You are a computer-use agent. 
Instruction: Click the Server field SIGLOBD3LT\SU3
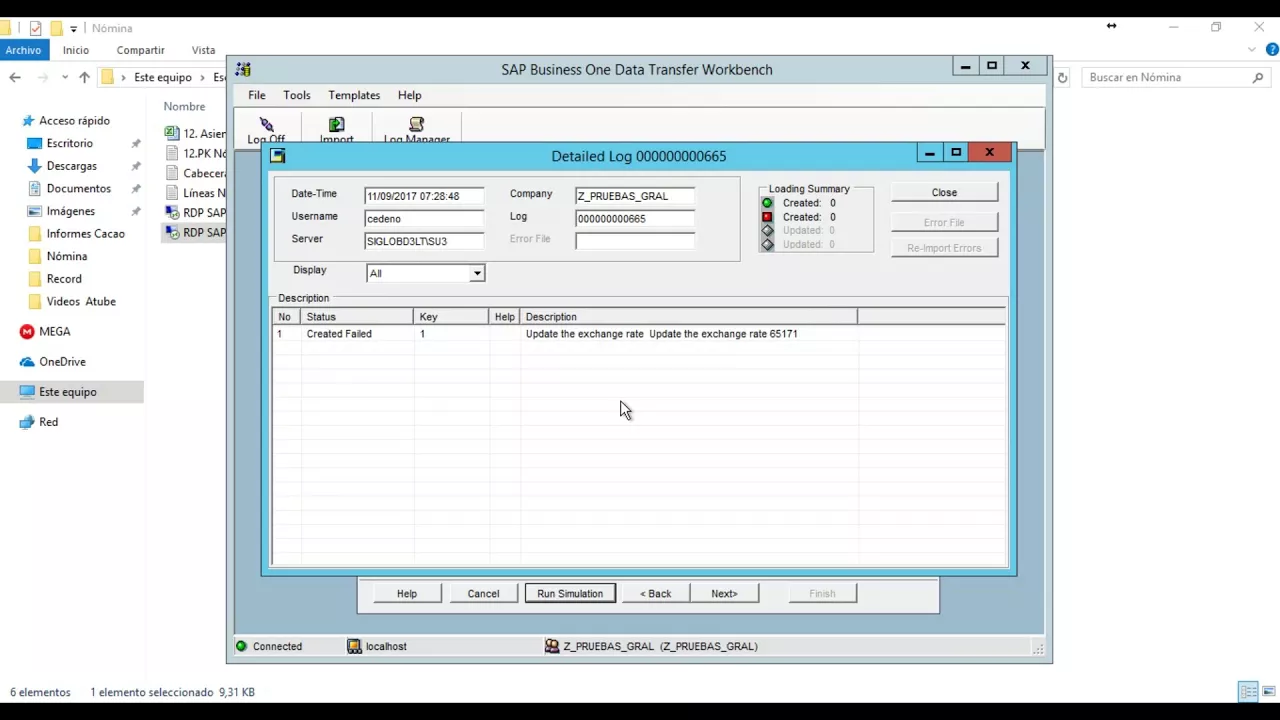424,241
